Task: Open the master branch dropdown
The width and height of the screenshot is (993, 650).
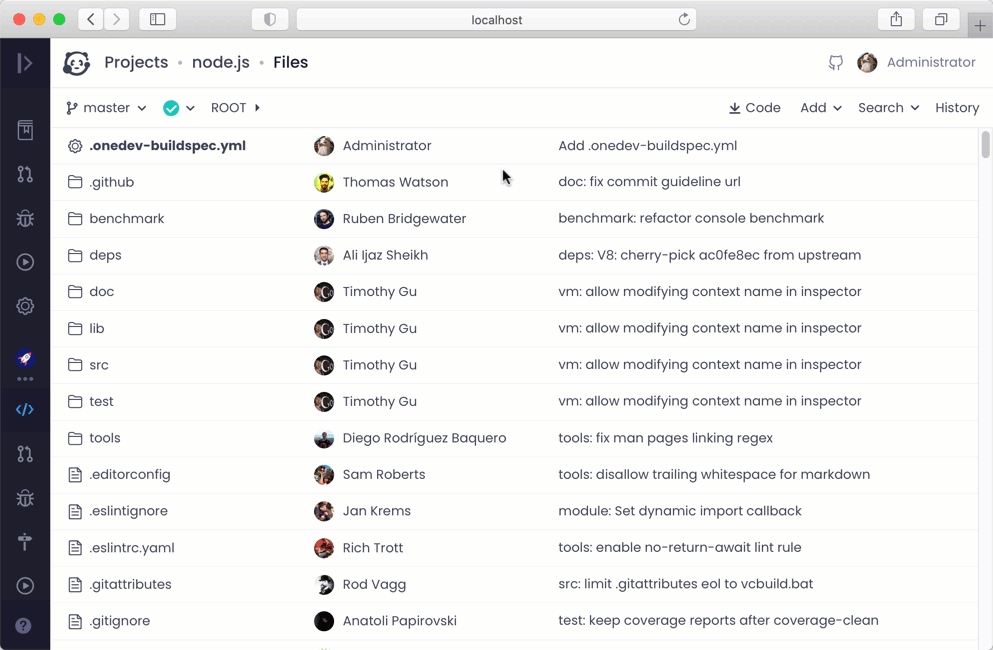Action: tap(106, 108)
